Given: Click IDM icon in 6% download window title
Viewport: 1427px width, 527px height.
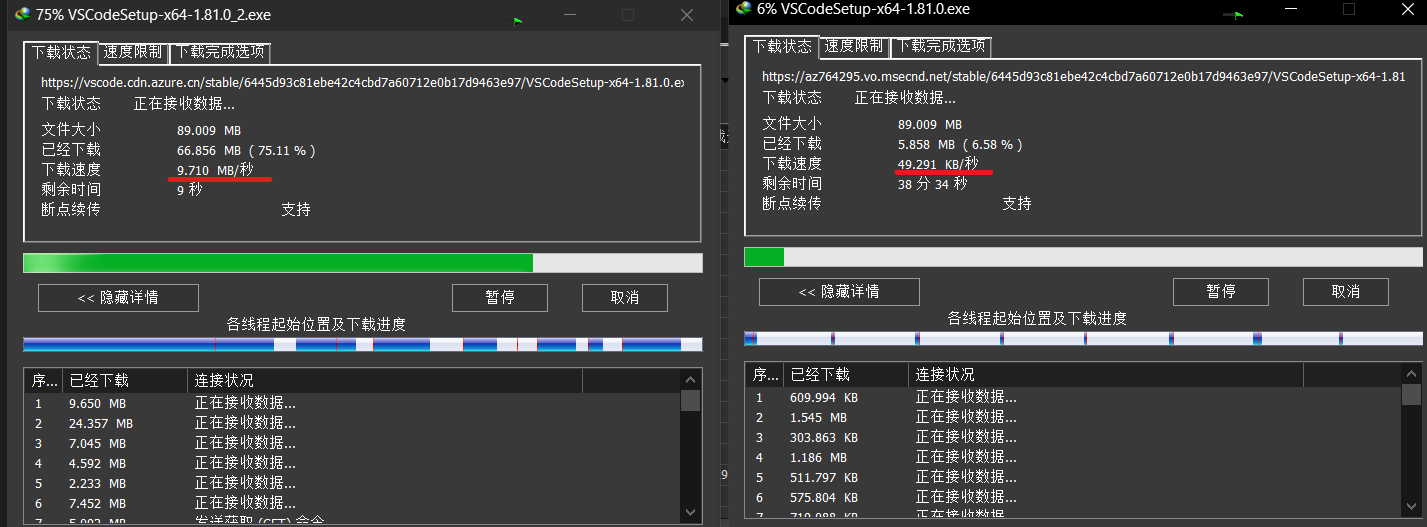Looking at the screenshot, I should pos(743,8).
